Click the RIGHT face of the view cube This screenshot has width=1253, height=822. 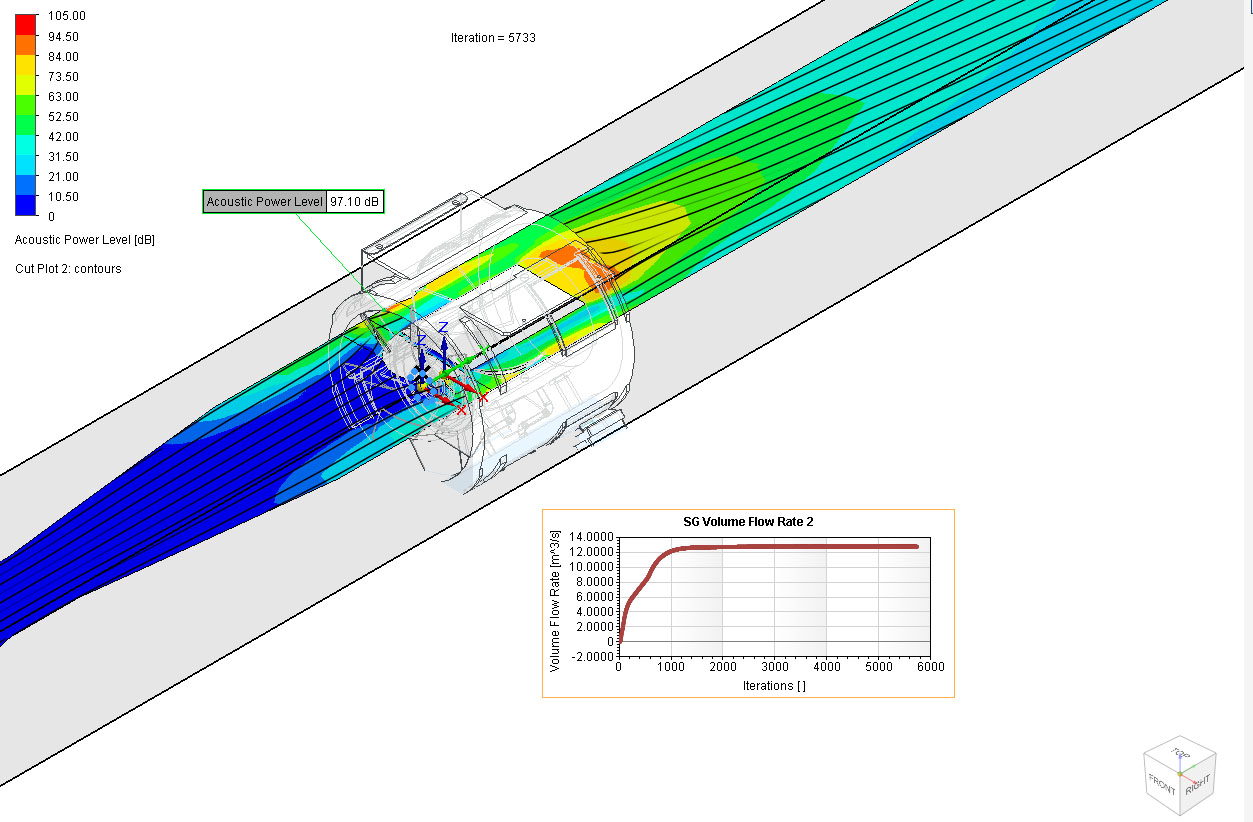click(x=1197, y=783)
